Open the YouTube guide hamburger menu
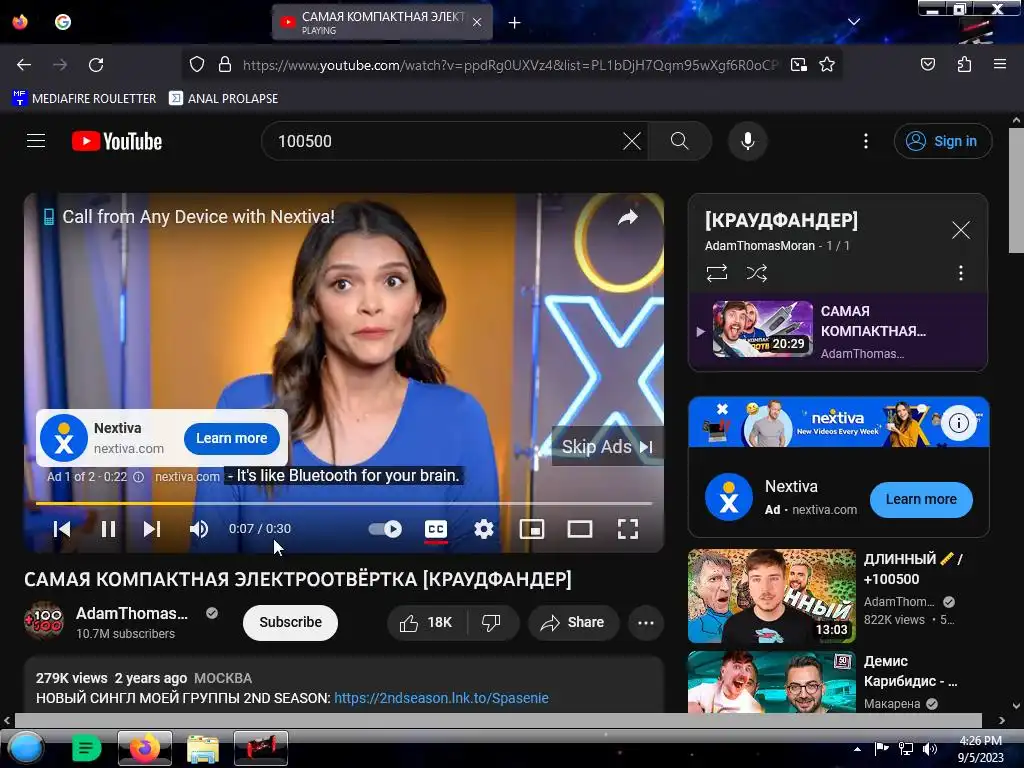The image size is (1024, 768). click(x=36, y=141)
